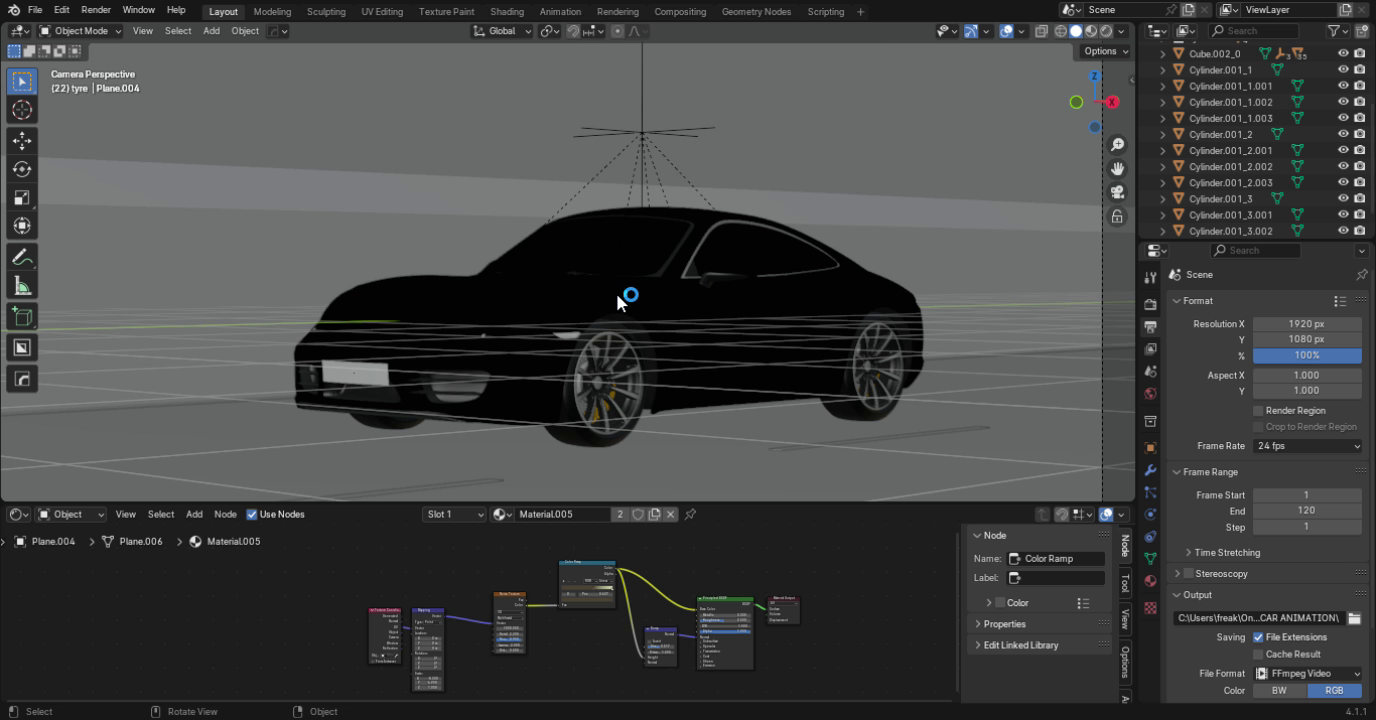1376x720 pixels.
Task: Hide Cylinder.001_1.002 in viewport
Action: pos(1343,102)
